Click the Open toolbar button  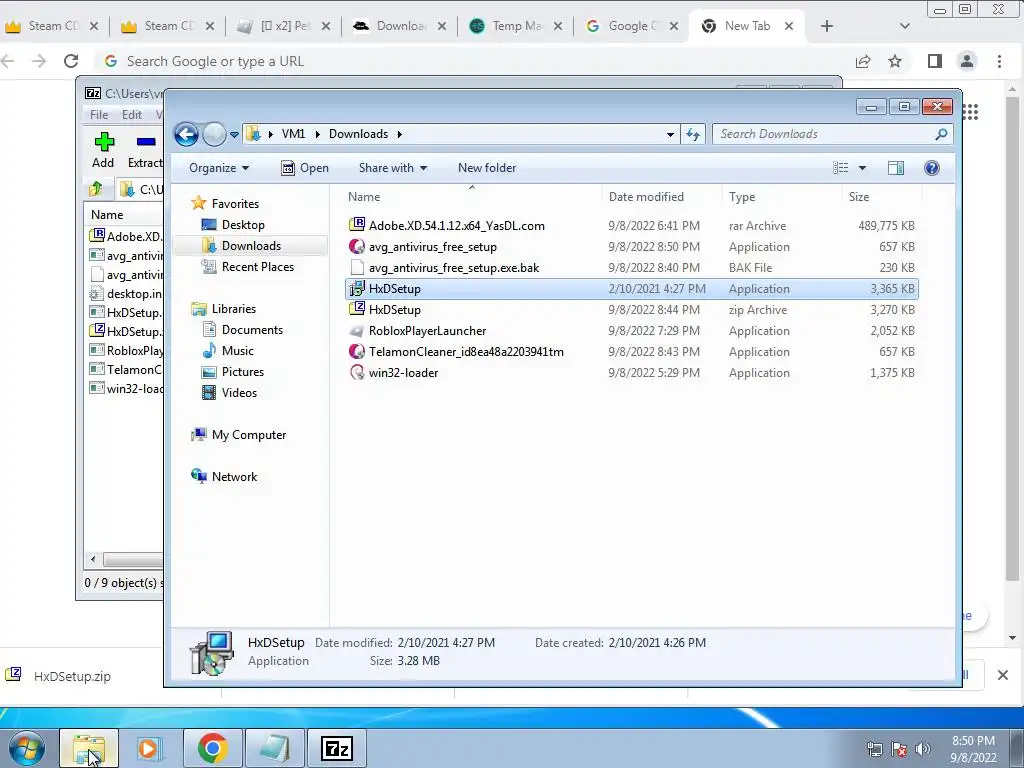[x=304, y=168]
